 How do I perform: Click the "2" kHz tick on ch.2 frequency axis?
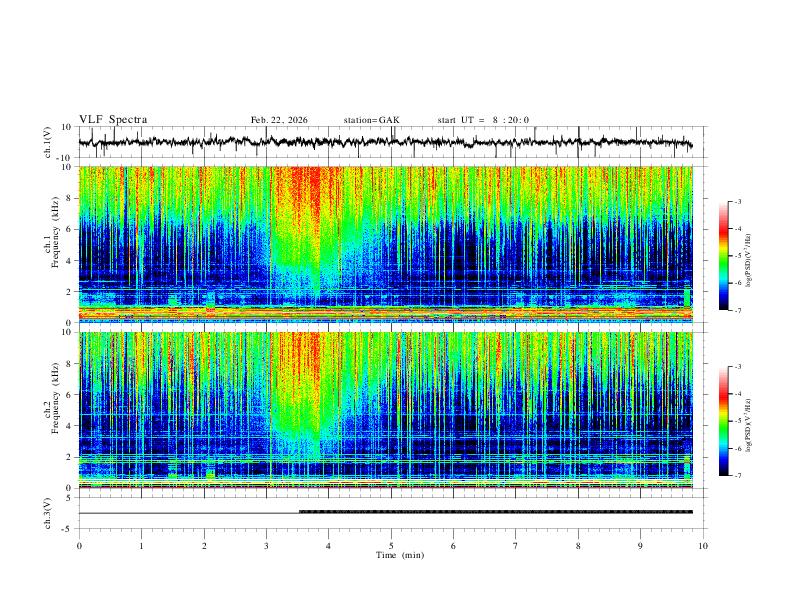(70, 457)
